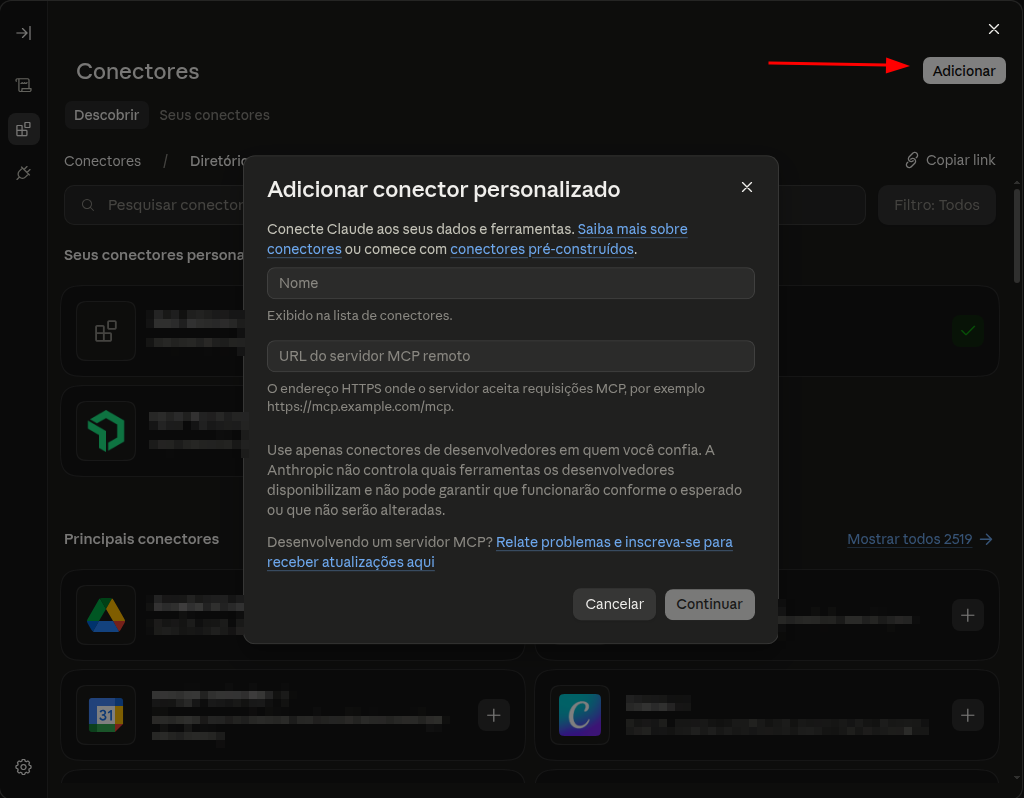Click the Cancelar button
The width and height of the screenshot is (1024, 798).
[614, 604]
